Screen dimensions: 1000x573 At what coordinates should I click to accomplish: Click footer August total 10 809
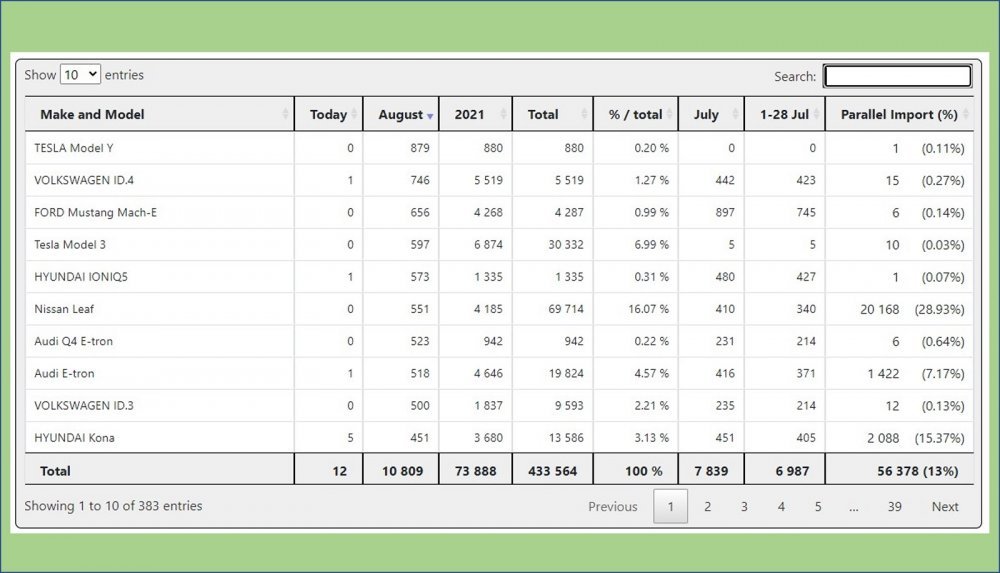click(x=402, y=471)
